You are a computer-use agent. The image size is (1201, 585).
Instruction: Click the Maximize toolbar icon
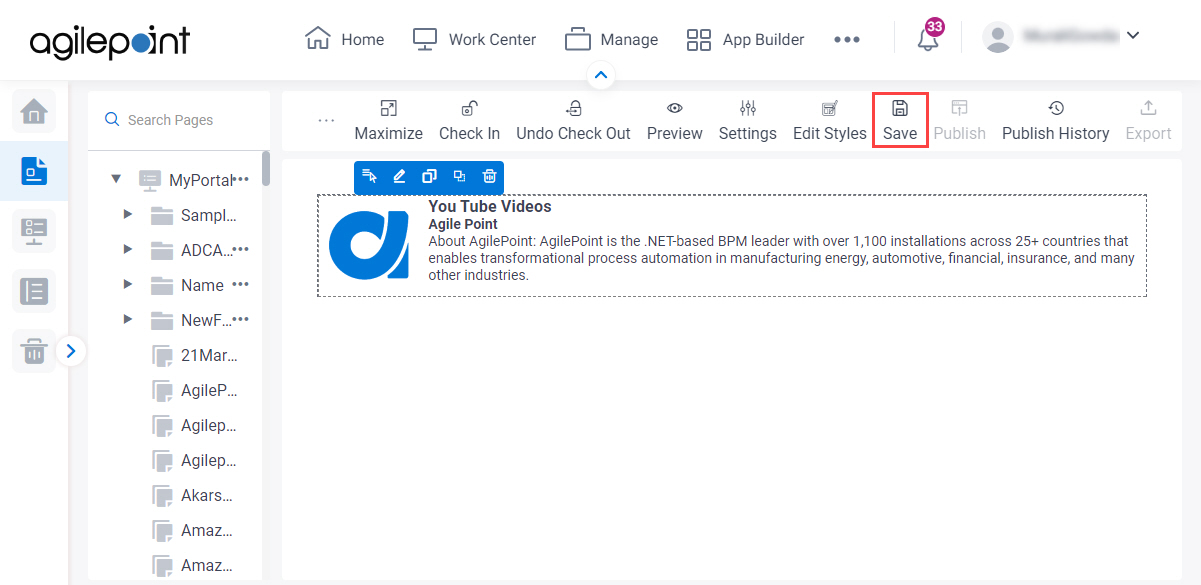[x=389, y=108]
